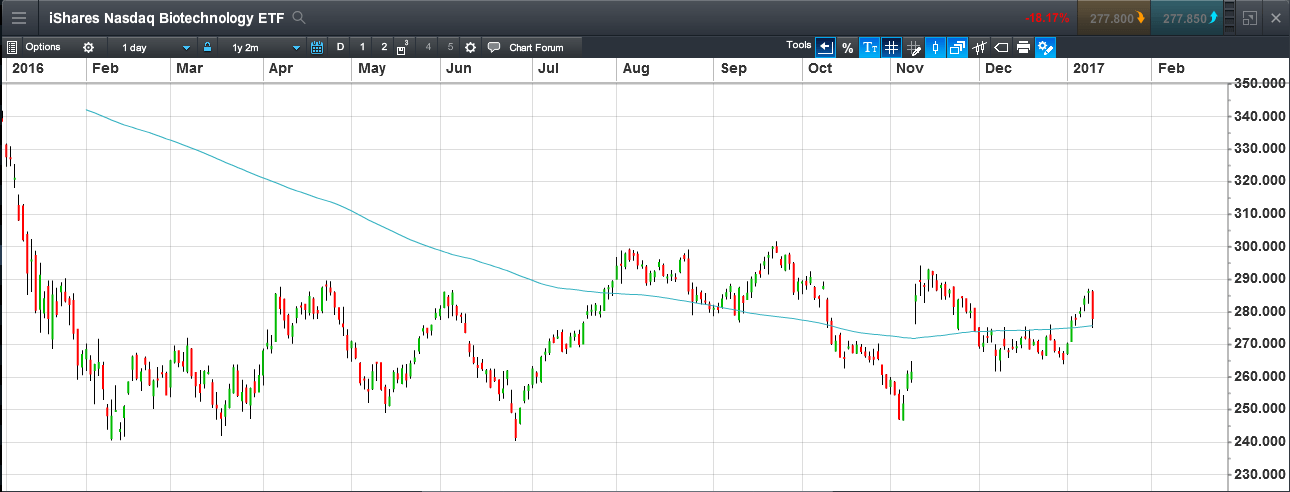Toggle the time period lock icon

click(x=208, y=47)
